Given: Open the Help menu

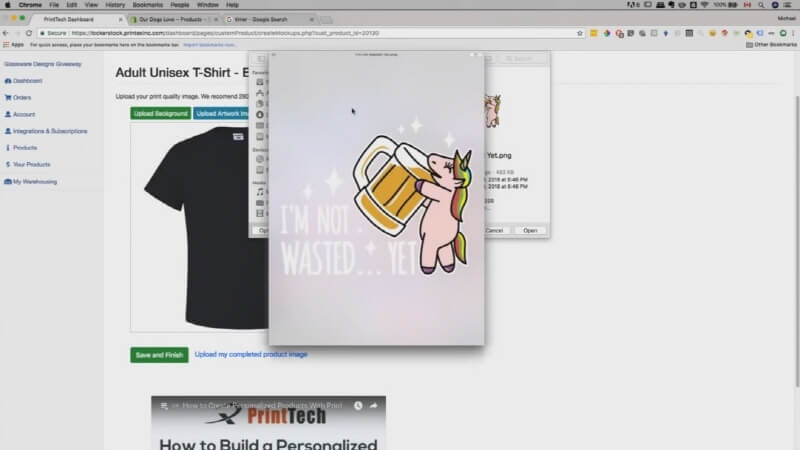Looking at the screenshot, I should point(232,5).
